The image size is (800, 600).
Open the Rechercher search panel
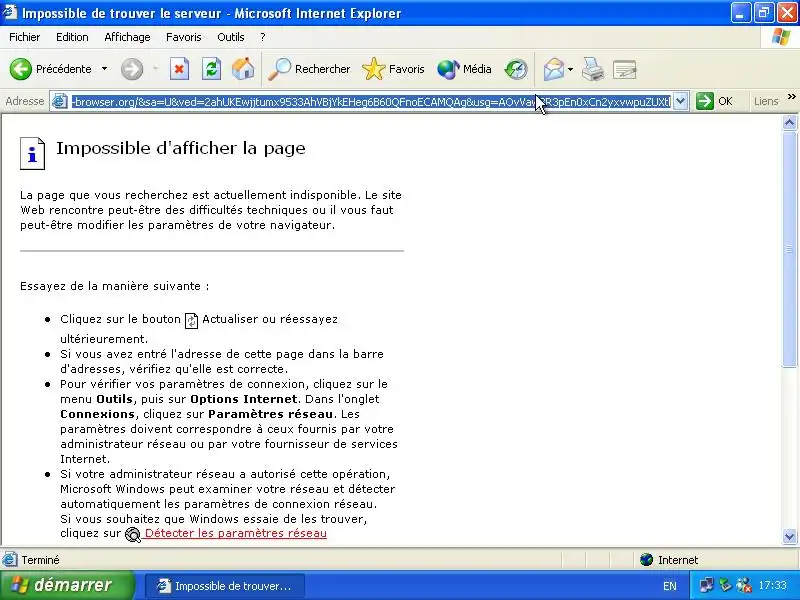pyautogui.click(x=309, y=69)
